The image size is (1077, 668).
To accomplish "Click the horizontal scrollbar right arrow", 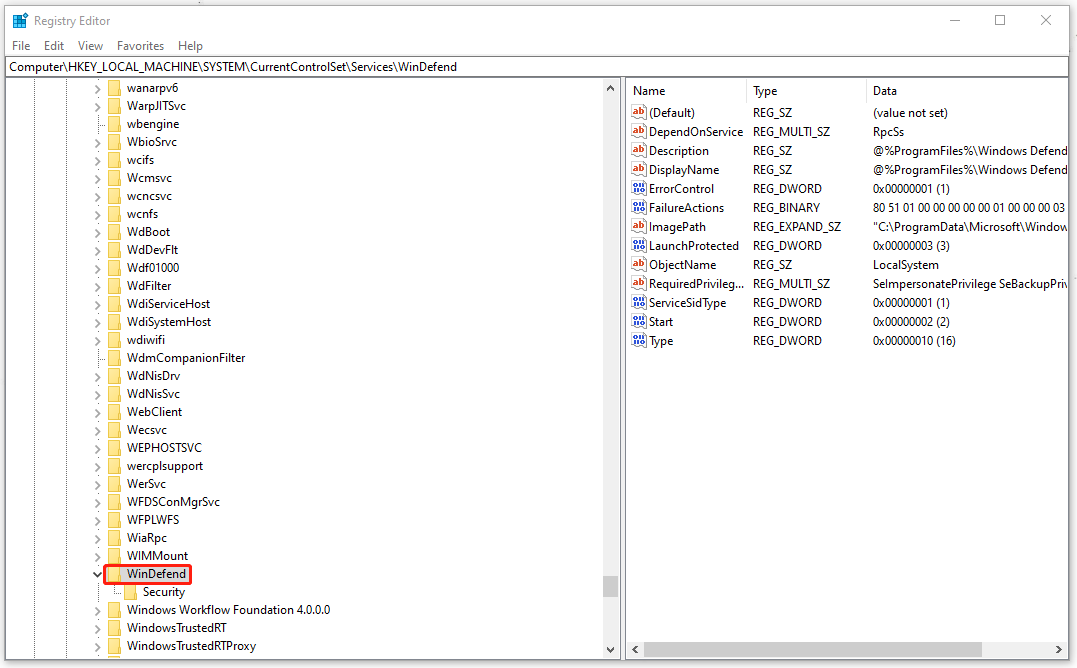I will (1058, 649).
